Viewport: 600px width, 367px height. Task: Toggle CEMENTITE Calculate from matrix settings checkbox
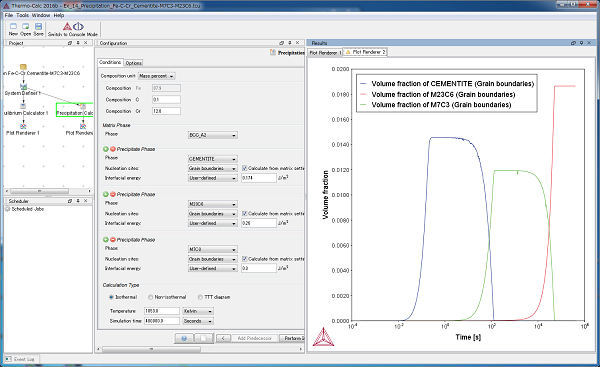245,168
